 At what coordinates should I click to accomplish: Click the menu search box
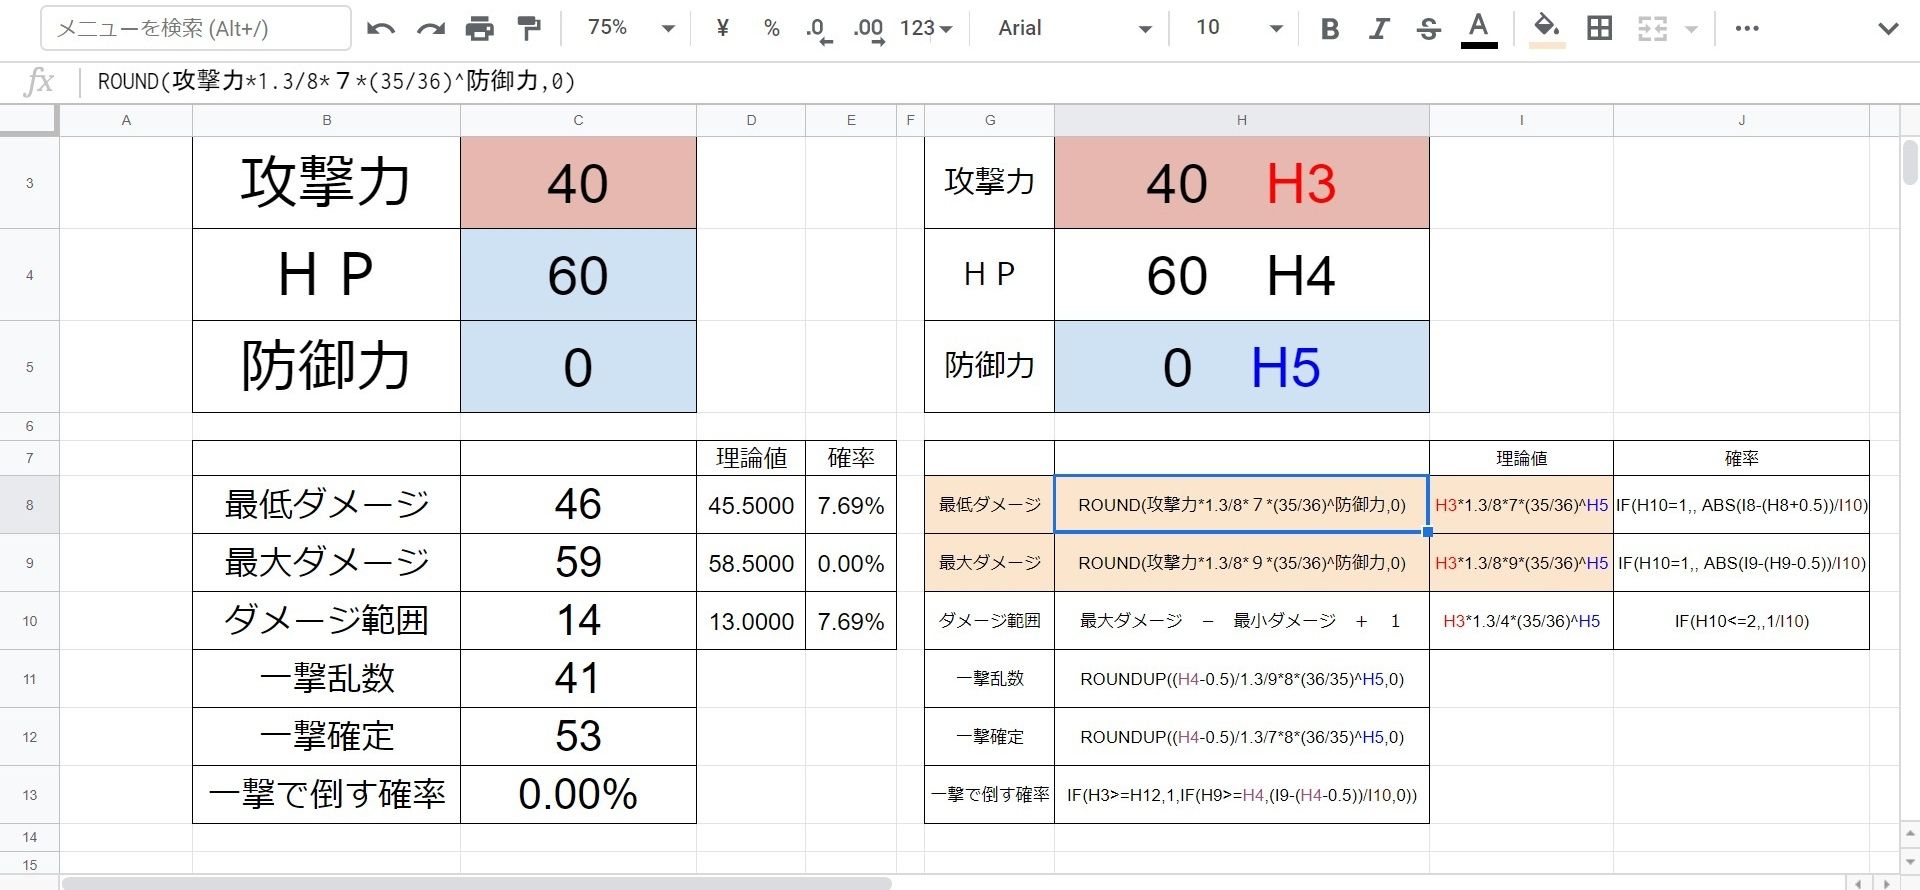[196, 29]
